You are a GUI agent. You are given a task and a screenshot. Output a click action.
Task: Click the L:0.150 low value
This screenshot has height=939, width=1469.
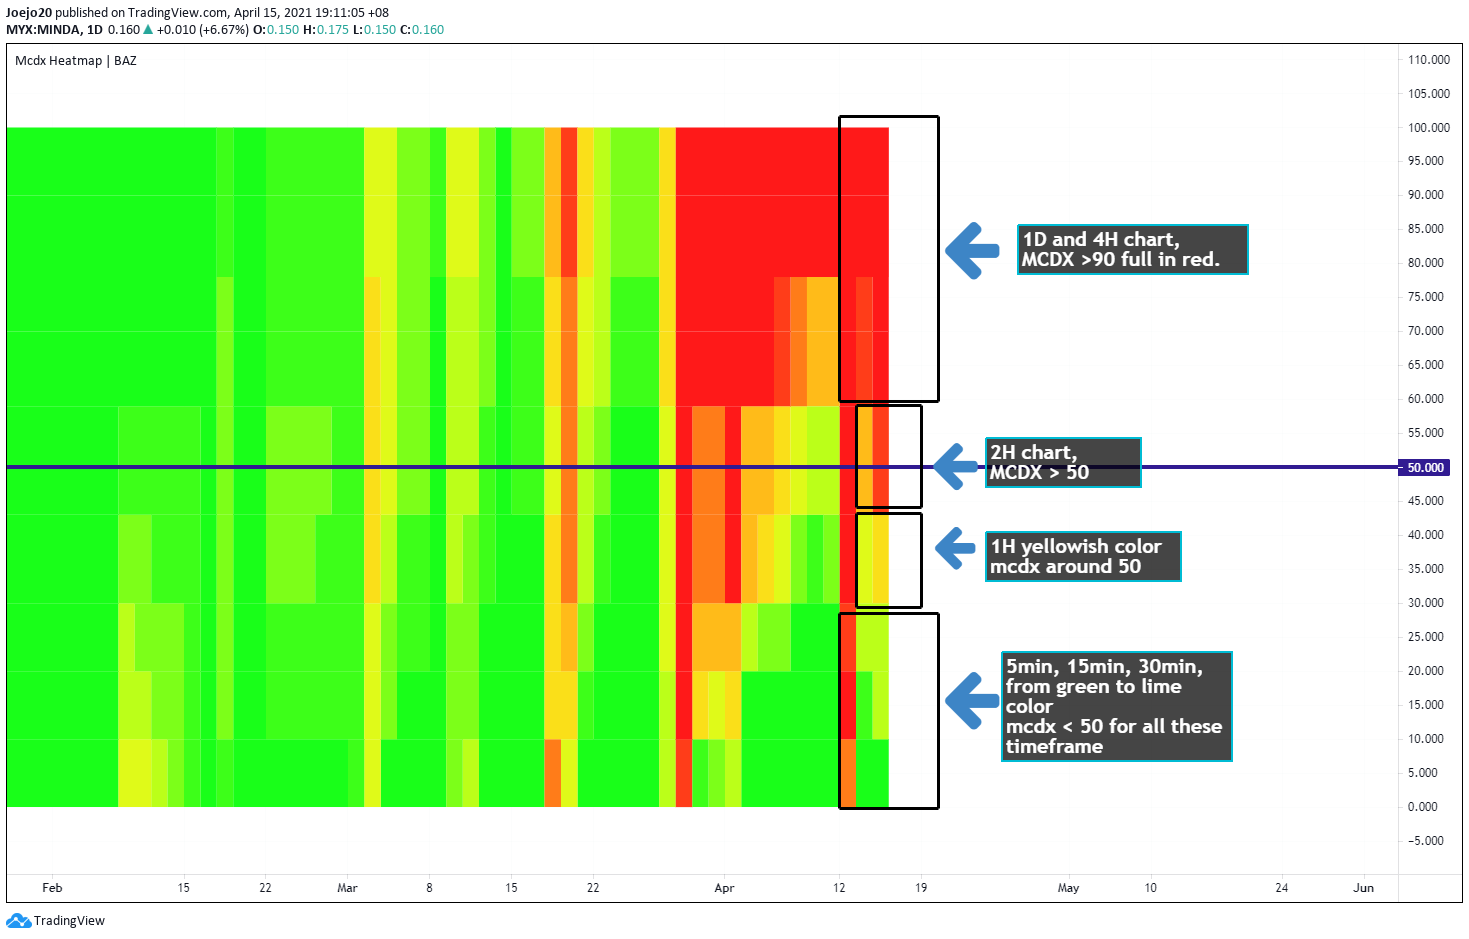click(x=374, y=30)
